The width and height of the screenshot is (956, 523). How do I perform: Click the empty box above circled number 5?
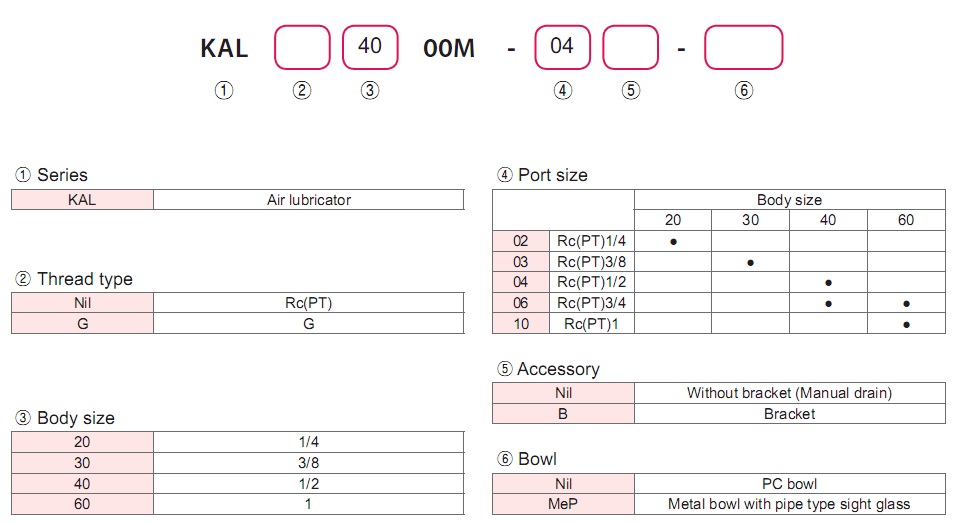(630, 47)
